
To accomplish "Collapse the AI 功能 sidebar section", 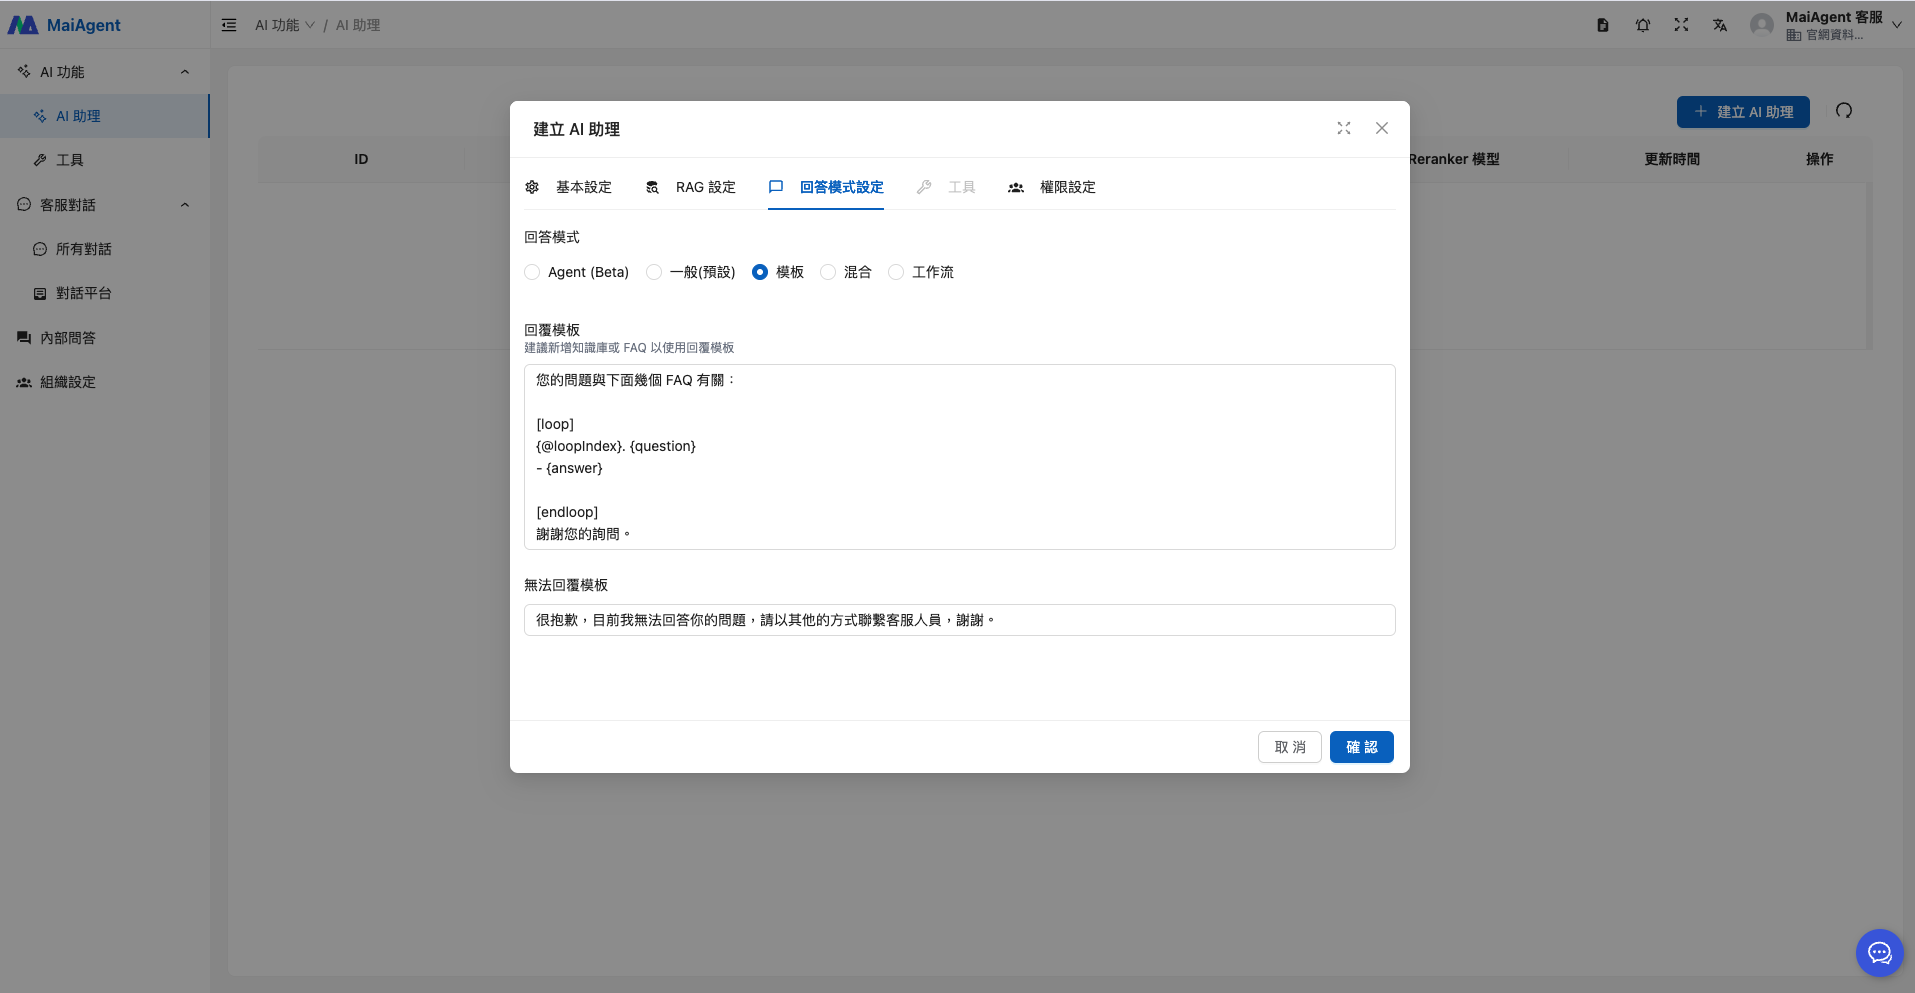I will (185, 72).
